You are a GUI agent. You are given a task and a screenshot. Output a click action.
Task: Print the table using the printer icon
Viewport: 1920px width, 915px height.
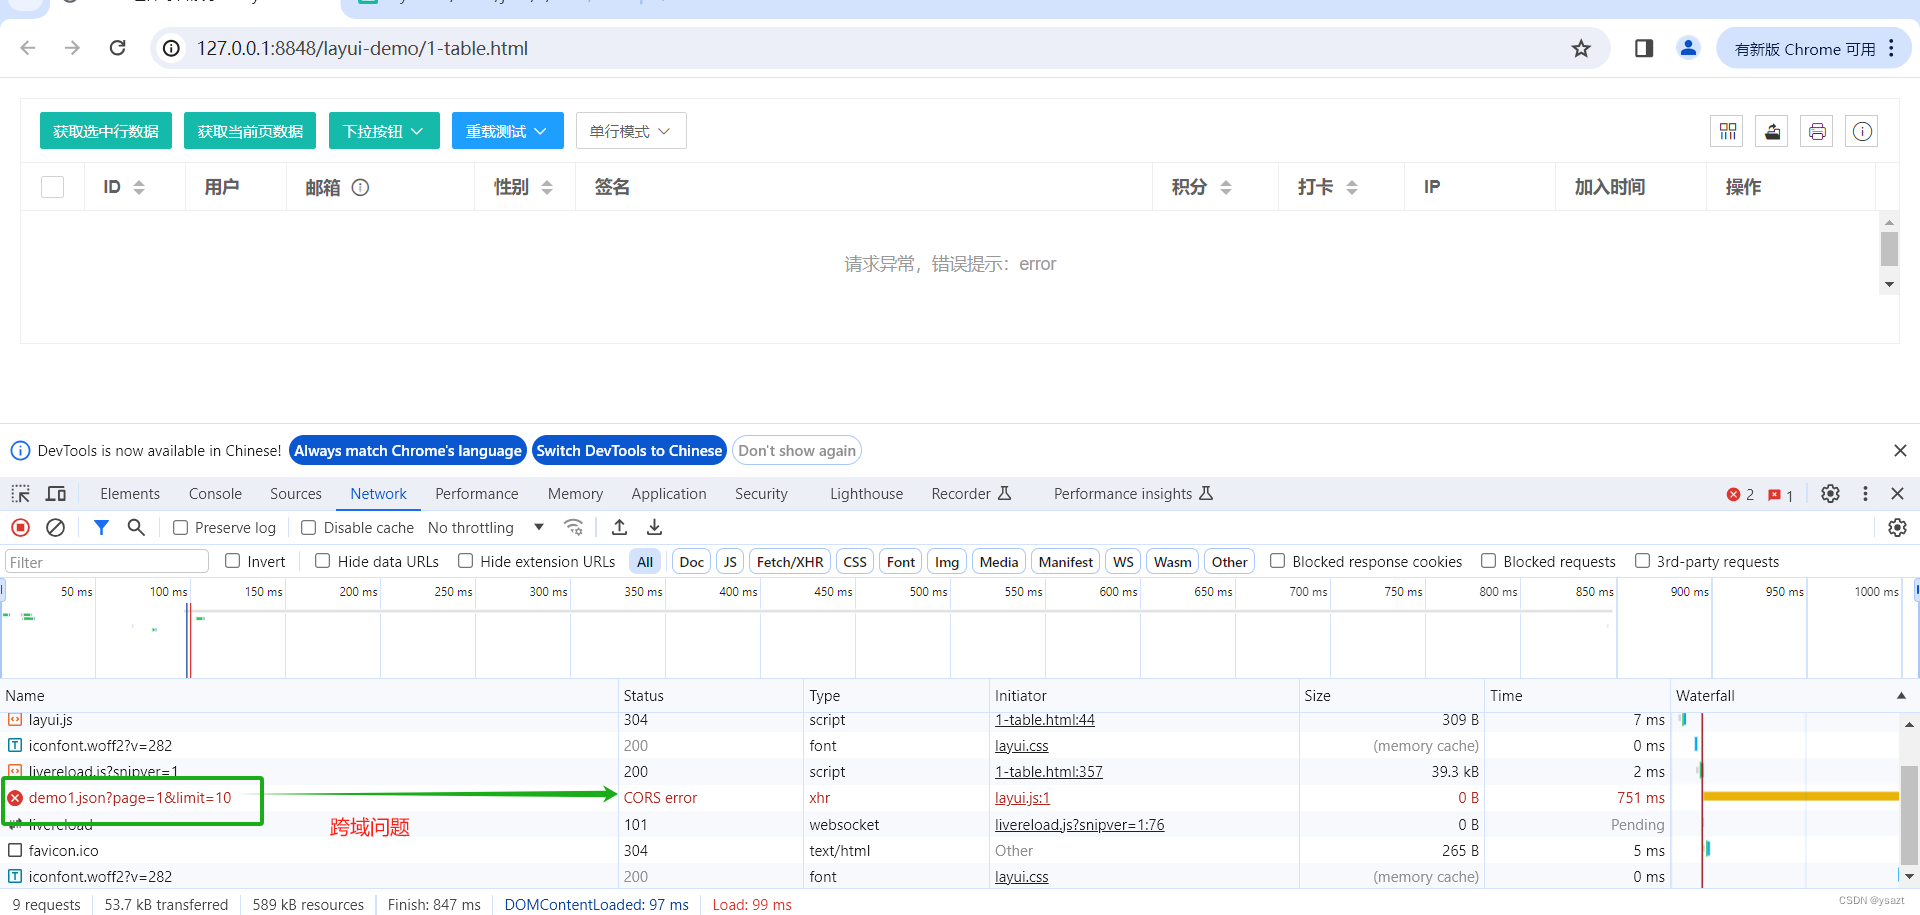(1817, 131)
